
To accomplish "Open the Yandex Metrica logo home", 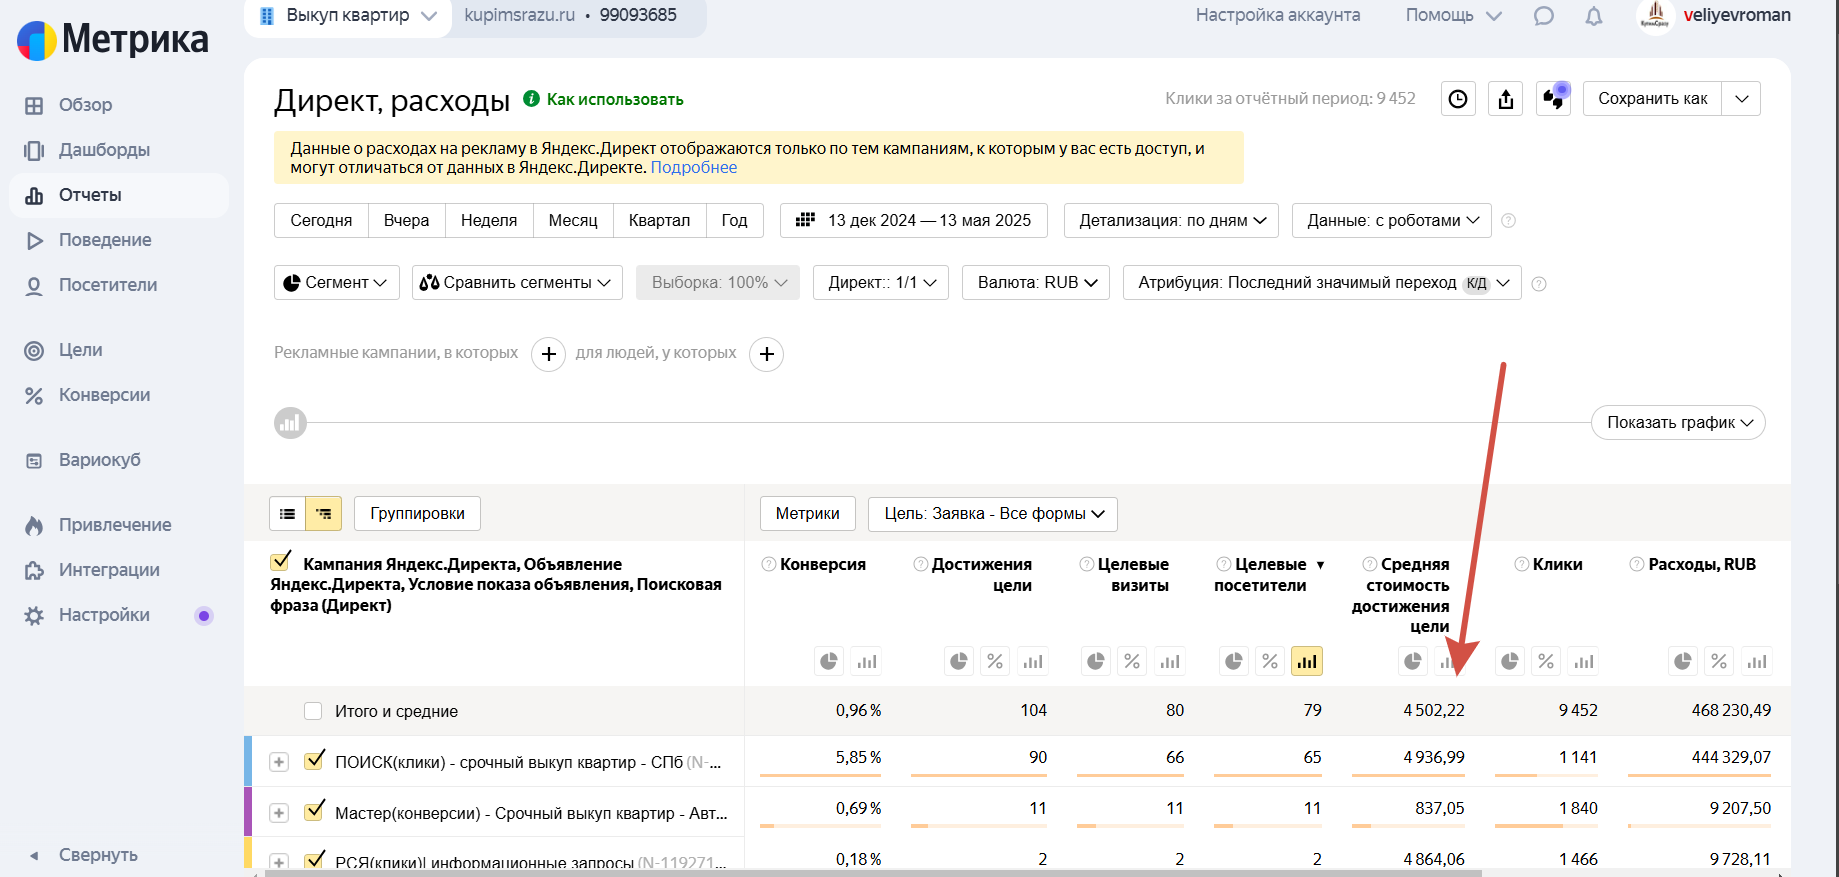I will pos(113,40).
